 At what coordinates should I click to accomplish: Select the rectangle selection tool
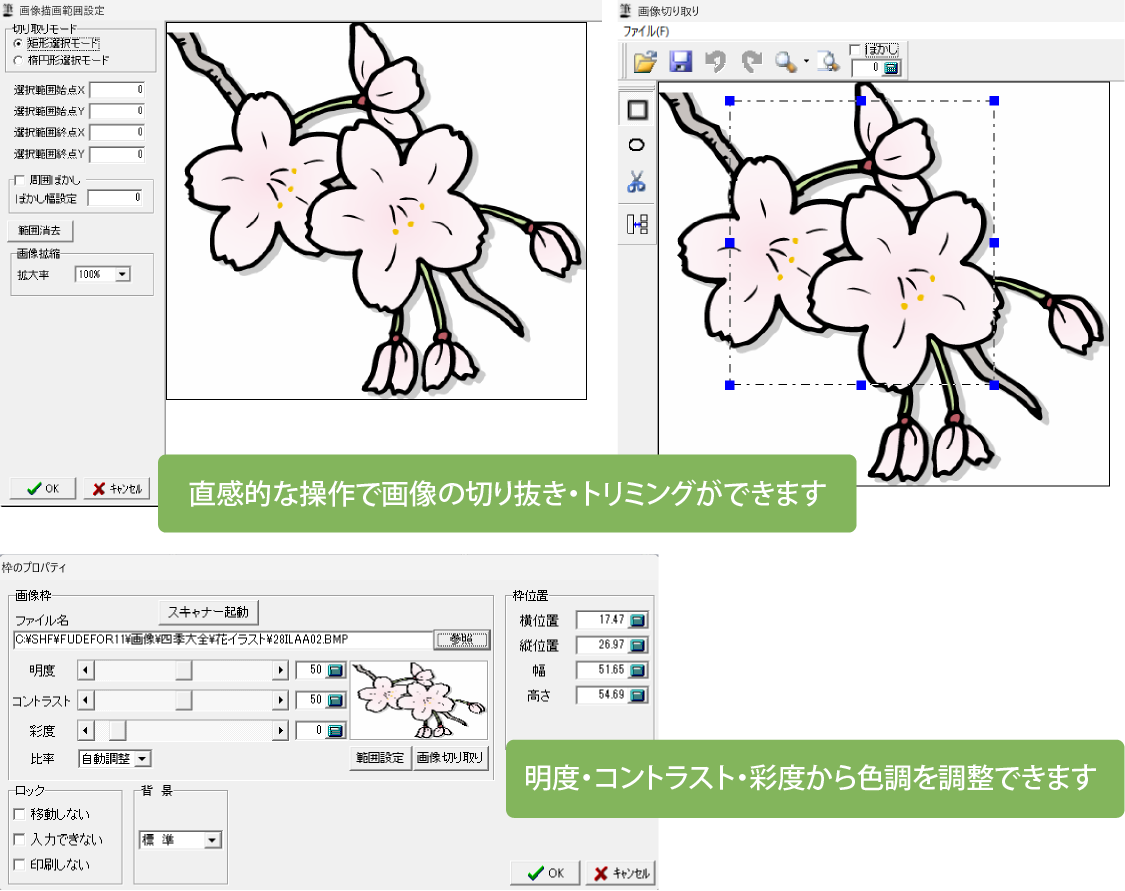[637, 110]
